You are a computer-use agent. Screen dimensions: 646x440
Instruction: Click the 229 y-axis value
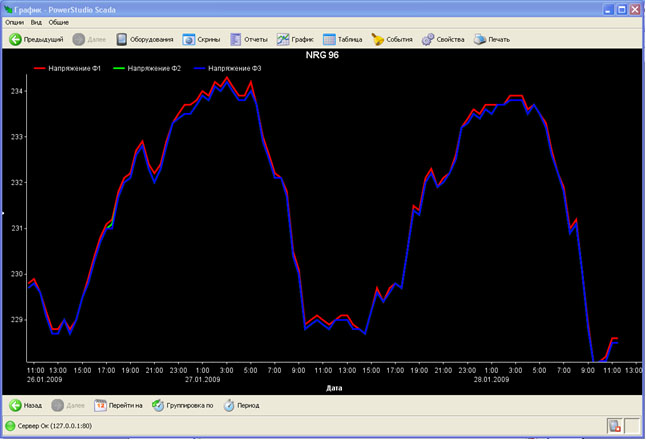pyautogui.click(x=16, y=320)
